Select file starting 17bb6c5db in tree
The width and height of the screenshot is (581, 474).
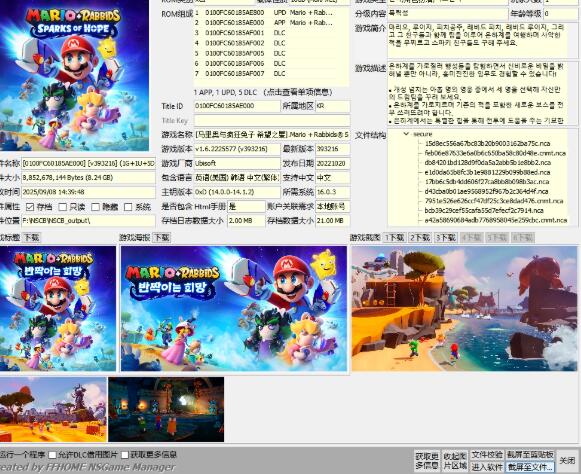(x=487, y=182)
